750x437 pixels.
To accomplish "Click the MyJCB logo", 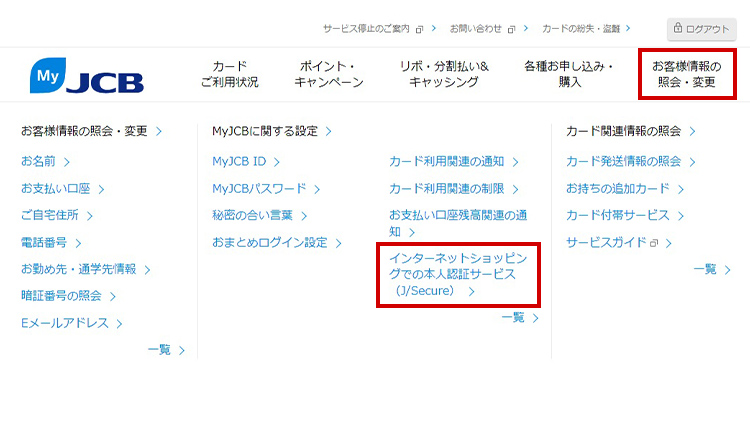I will coord(87,76).
